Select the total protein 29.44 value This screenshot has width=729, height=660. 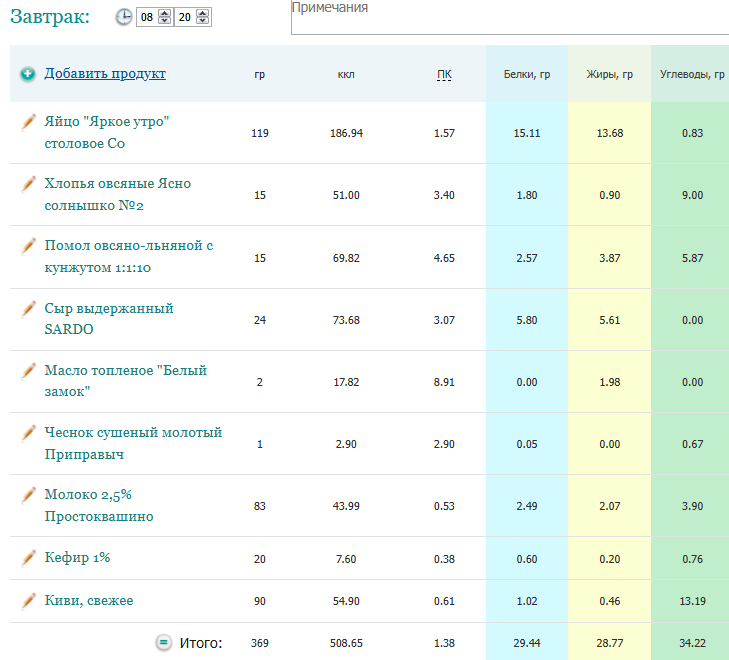pos(527,643)
